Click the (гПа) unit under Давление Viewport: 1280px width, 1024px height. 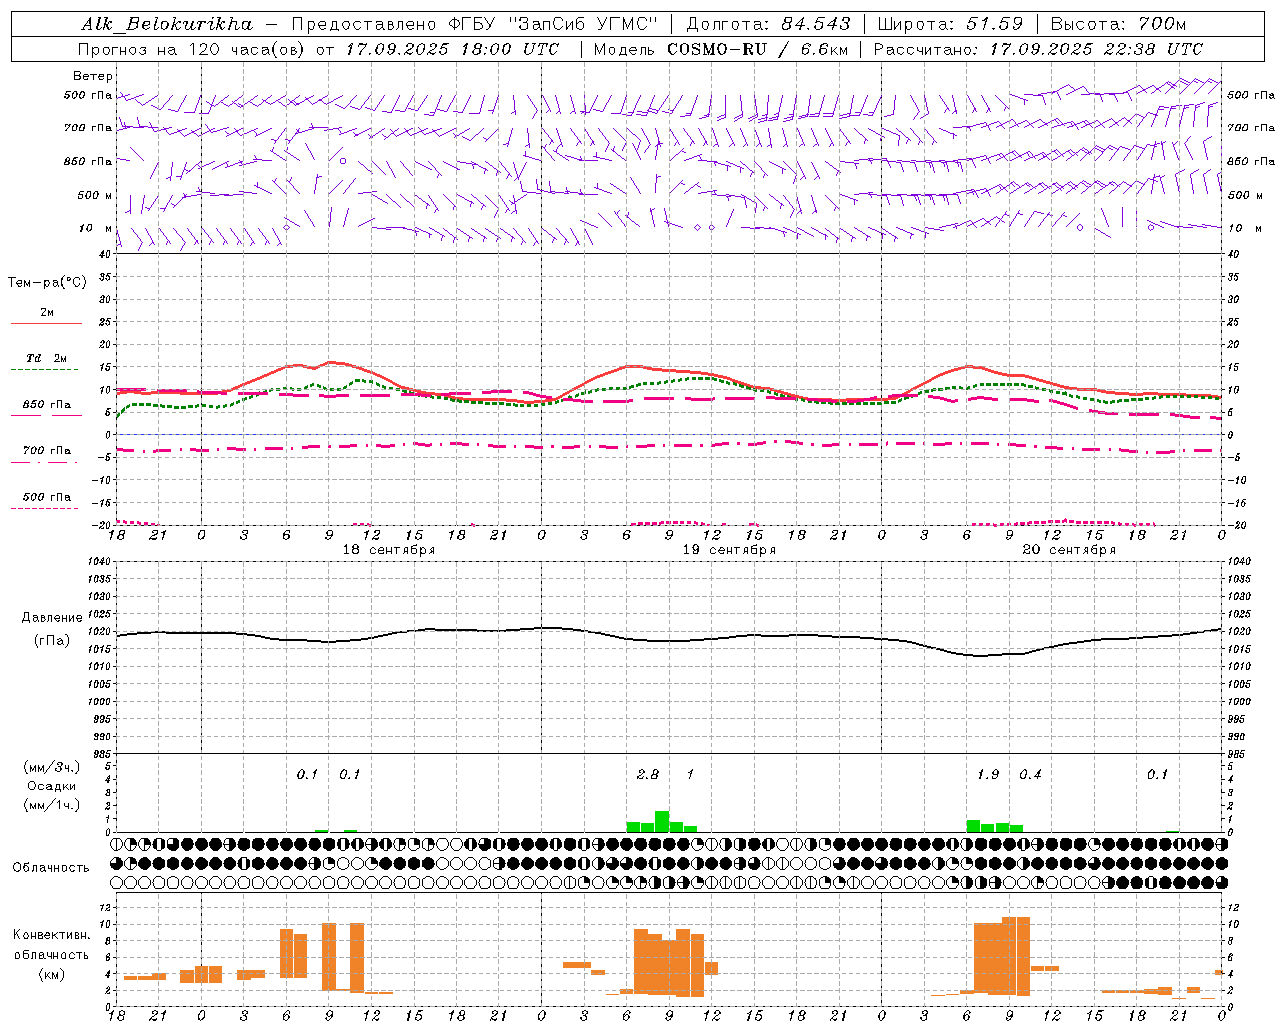point(52,640)
